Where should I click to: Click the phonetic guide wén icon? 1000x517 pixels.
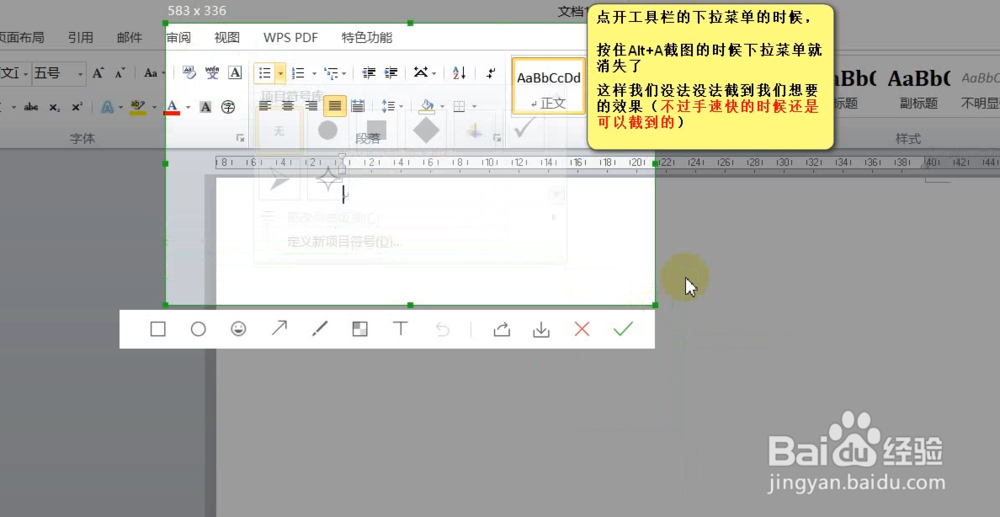[212, 73]
